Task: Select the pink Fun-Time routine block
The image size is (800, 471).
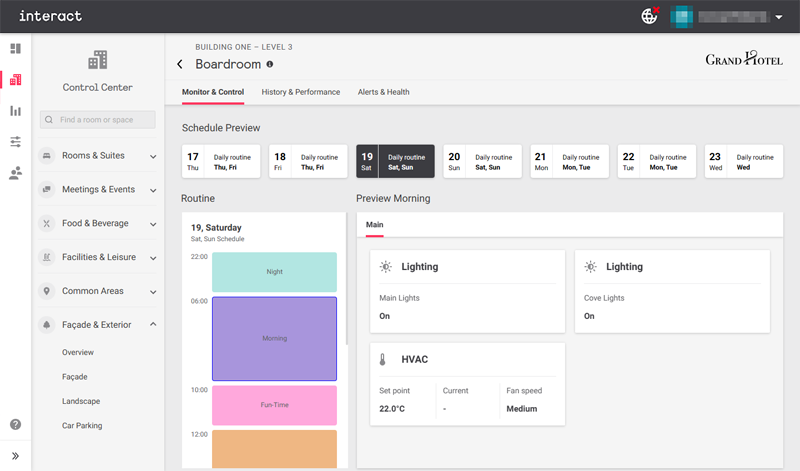Action: click(x=274, y=405)
